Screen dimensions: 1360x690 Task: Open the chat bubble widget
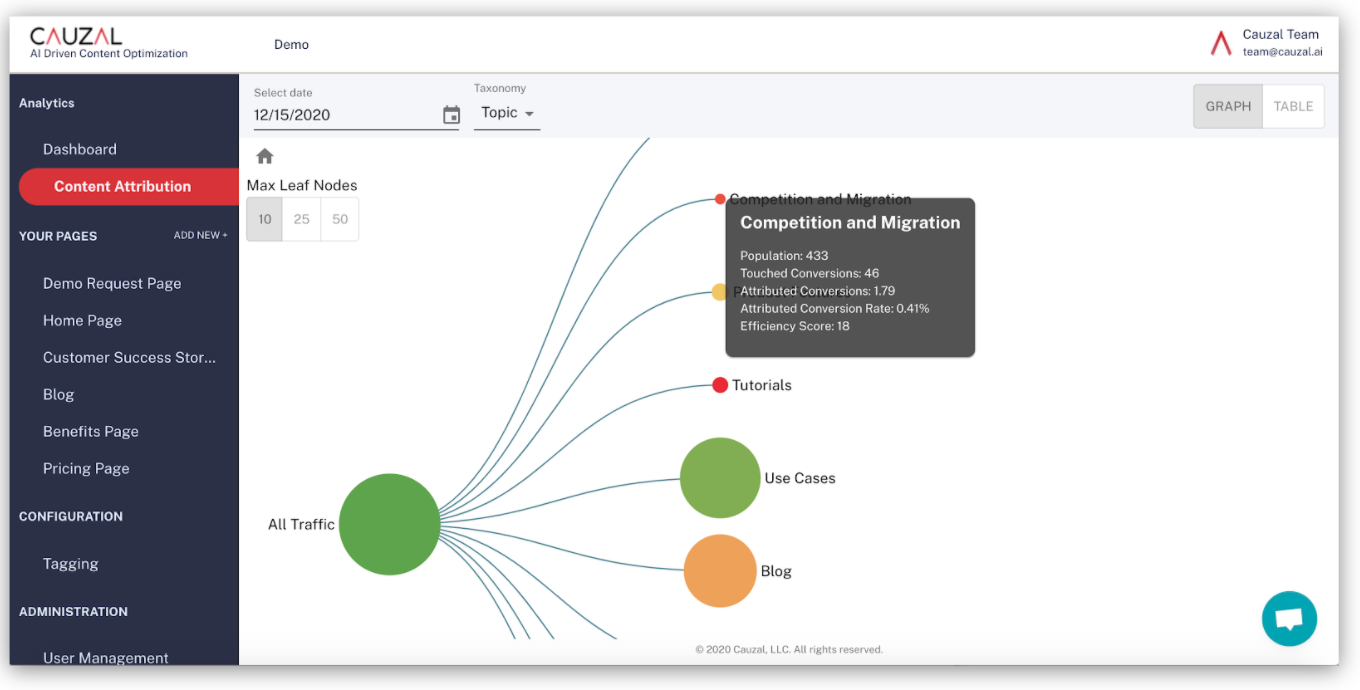[1289, 619]
